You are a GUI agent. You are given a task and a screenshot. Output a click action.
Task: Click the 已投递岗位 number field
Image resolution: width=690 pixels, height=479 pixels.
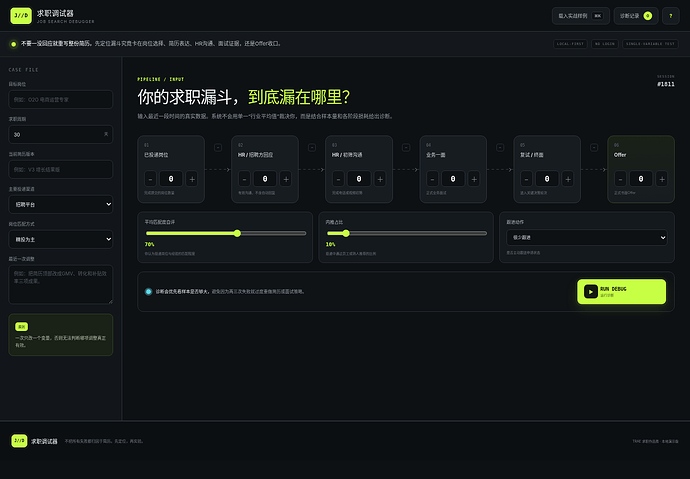click(x=171, y=179)
